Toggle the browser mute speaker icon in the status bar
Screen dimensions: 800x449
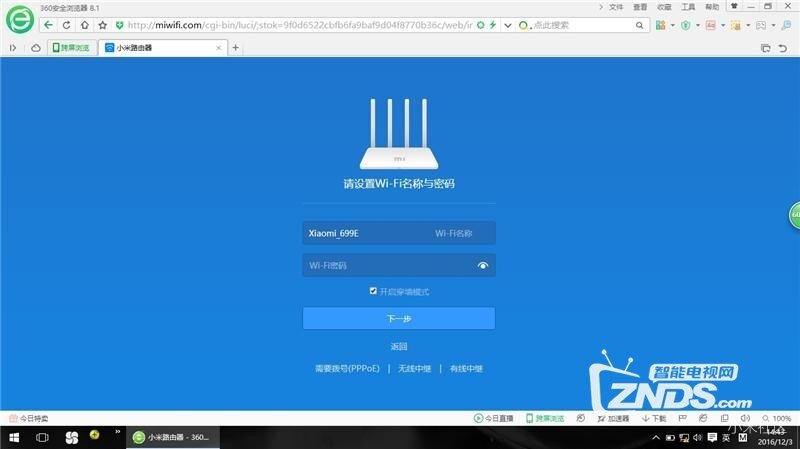tap(745, 418)
